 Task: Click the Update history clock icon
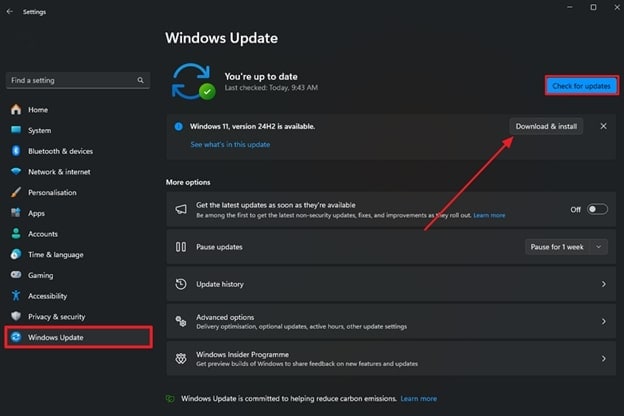click(181, 284)
